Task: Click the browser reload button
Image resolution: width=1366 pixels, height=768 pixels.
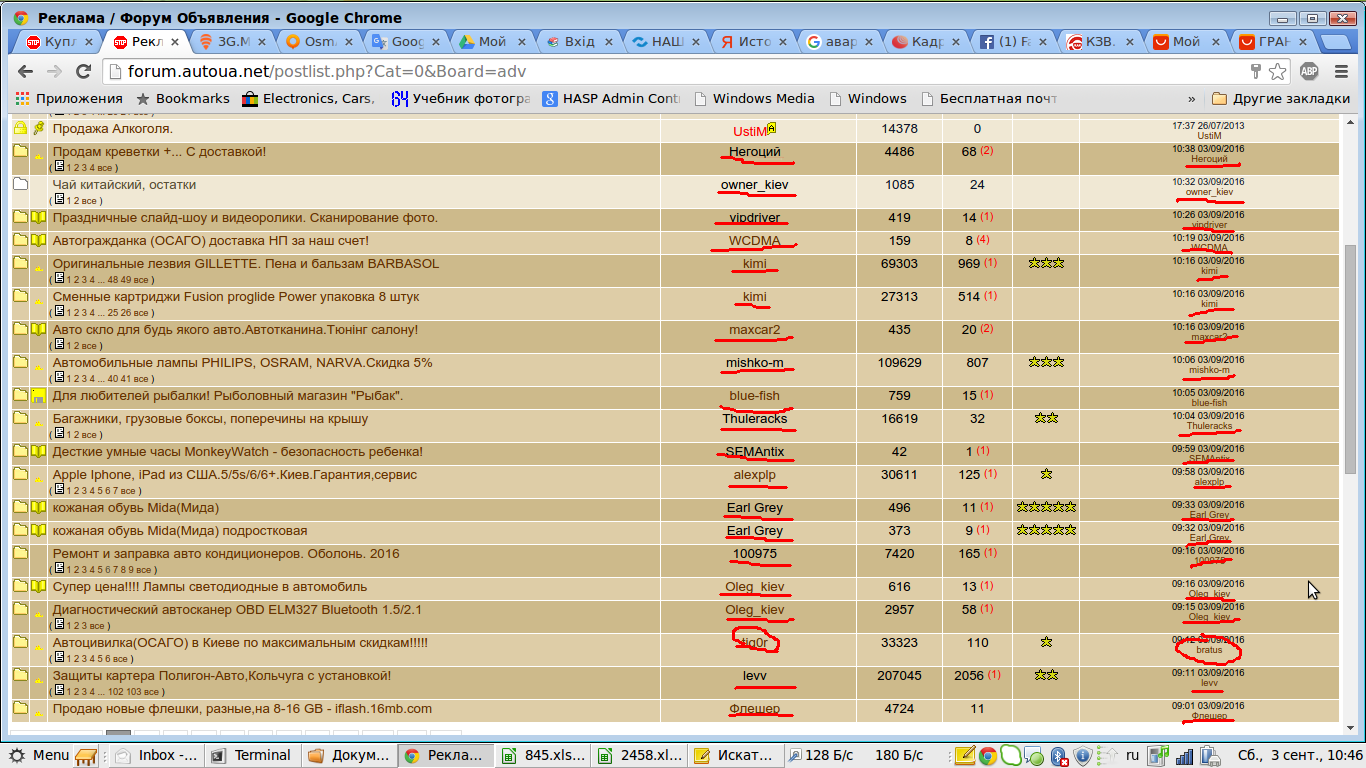Action: [84, 71]
